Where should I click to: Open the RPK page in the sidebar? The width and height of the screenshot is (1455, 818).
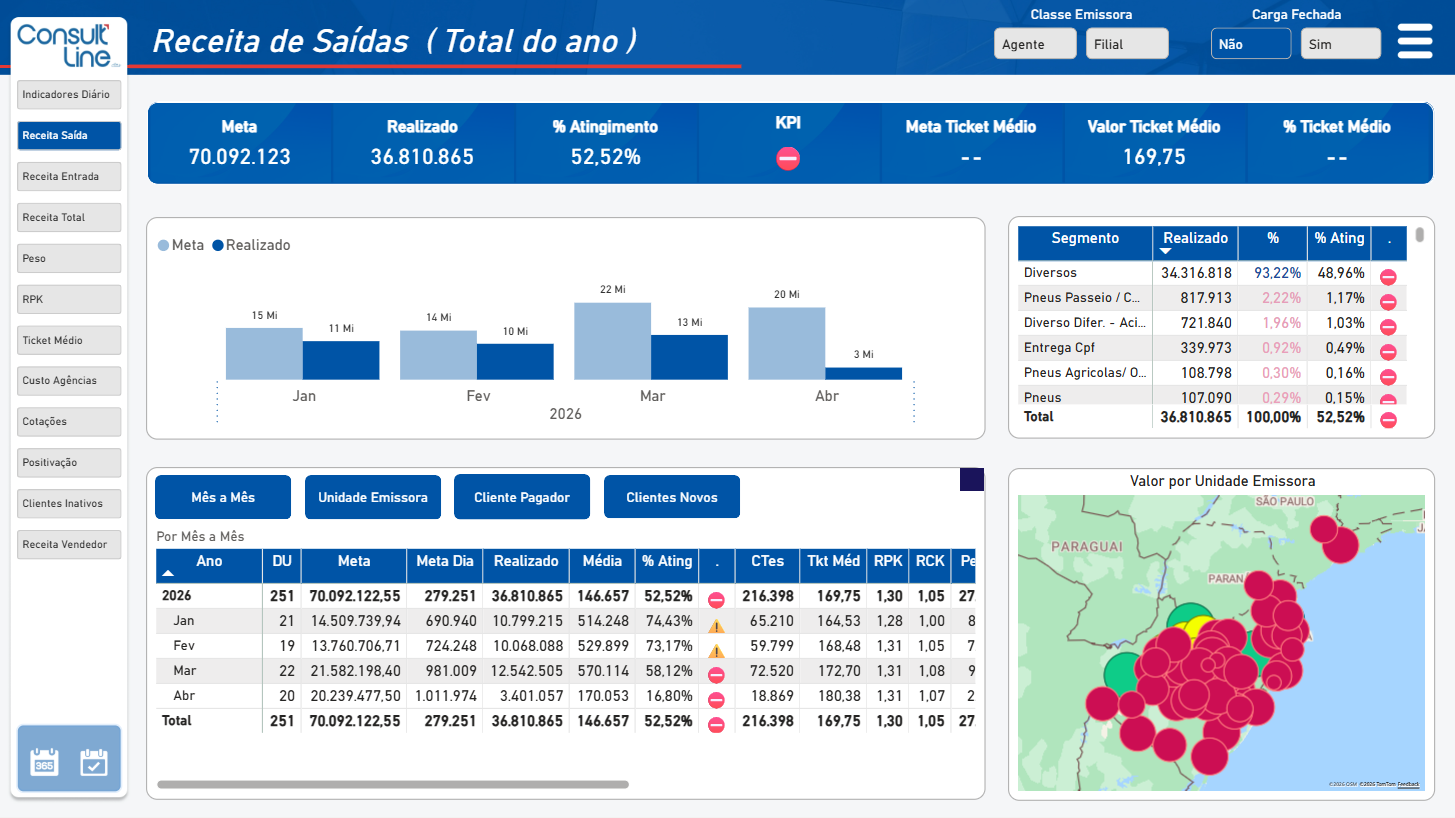tap(69, 299)
